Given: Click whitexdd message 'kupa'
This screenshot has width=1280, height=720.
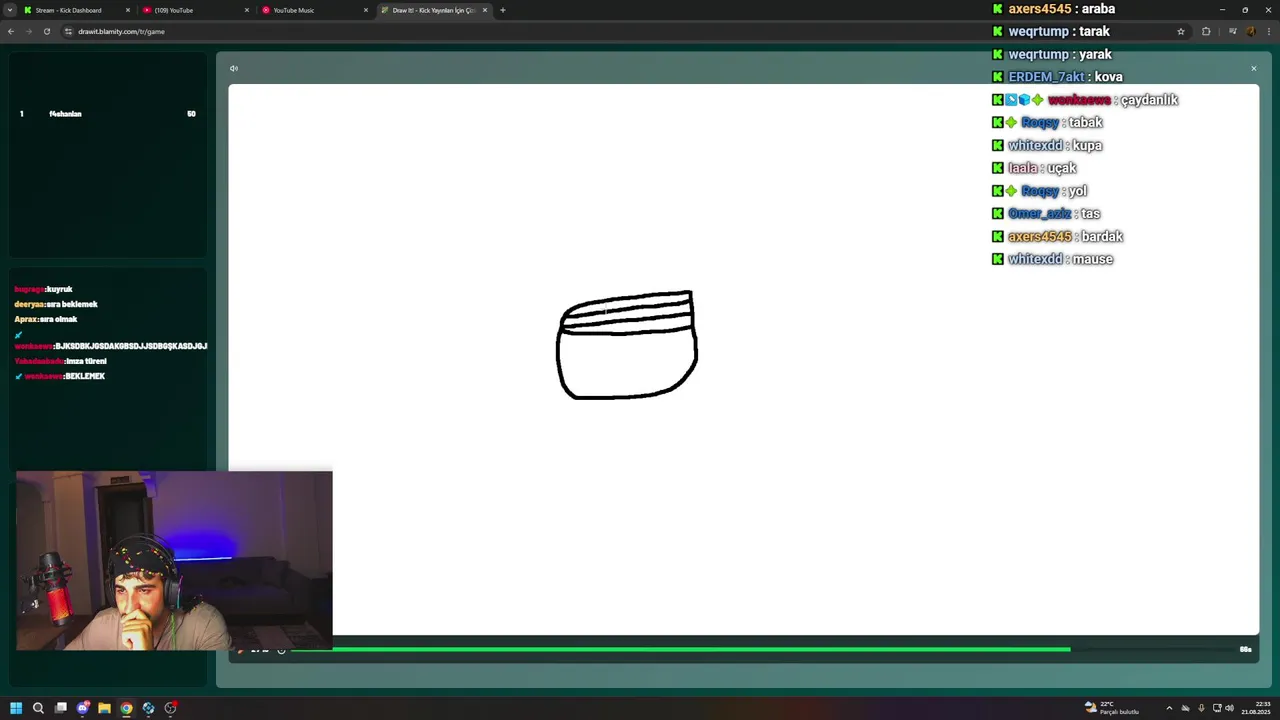Looking at the screenshot, I should pyautogui.click(x=1087, y=146).
